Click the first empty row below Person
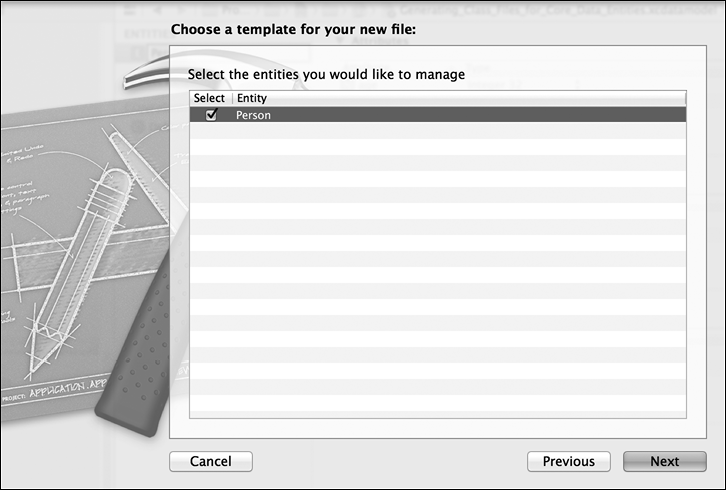This screenshot has width=727, height=490. coord(437,131)
